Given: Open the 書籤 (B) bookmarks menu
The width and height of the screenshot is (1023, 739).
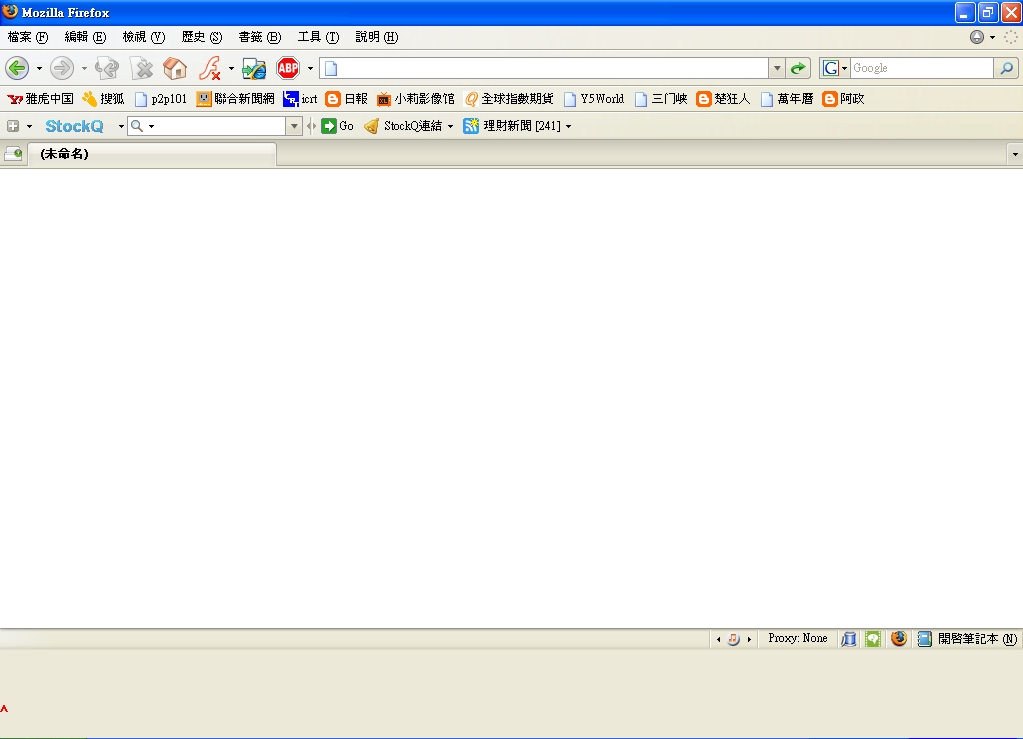Looking at the screenshot, I should [x=259, y=37].
